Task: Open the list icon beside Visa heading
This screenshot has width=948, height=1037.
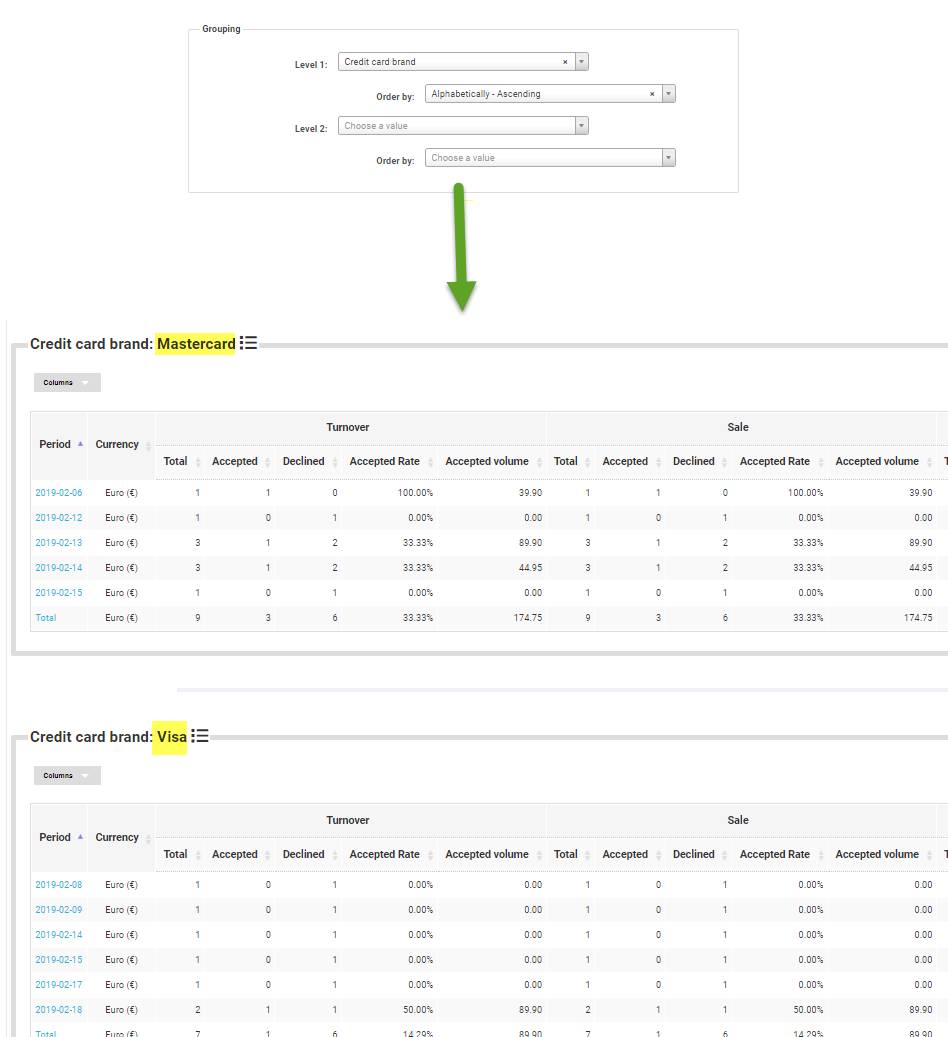Action: click(200, 736)
